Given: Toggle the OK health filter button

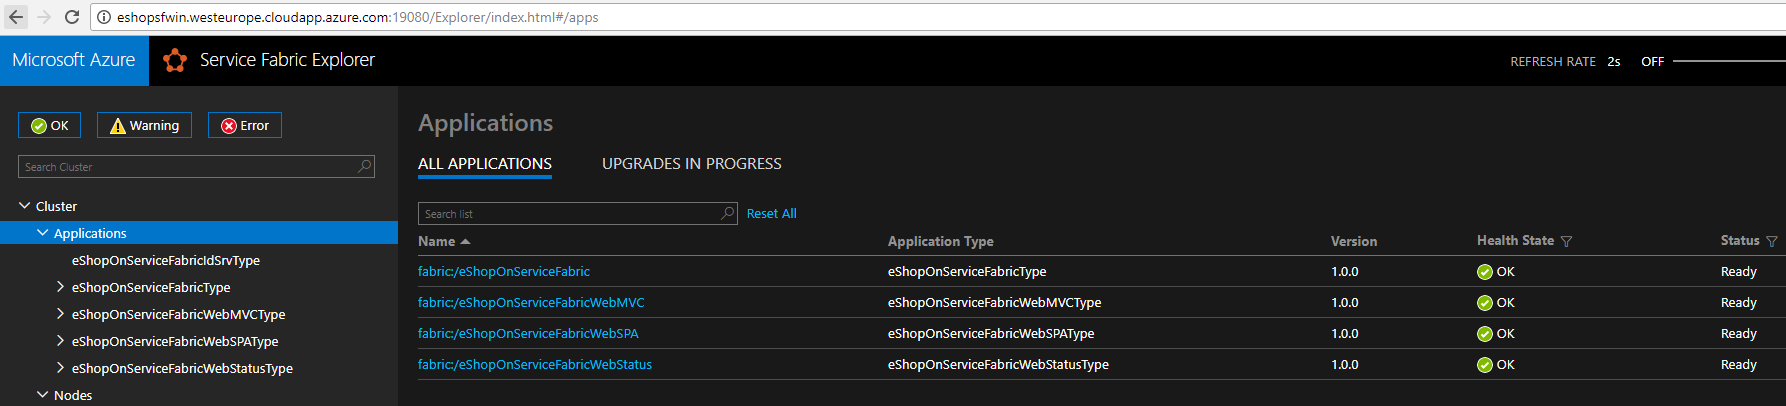Looking at the screenshot, I should 49,125.
